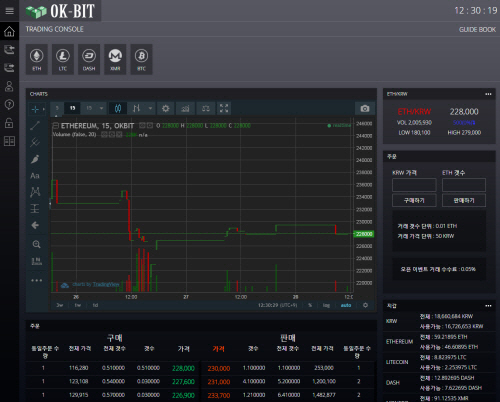Select the ETH coin icon
Image resolution: width=500 pixels, height=402 pixels.
[37, 59]
